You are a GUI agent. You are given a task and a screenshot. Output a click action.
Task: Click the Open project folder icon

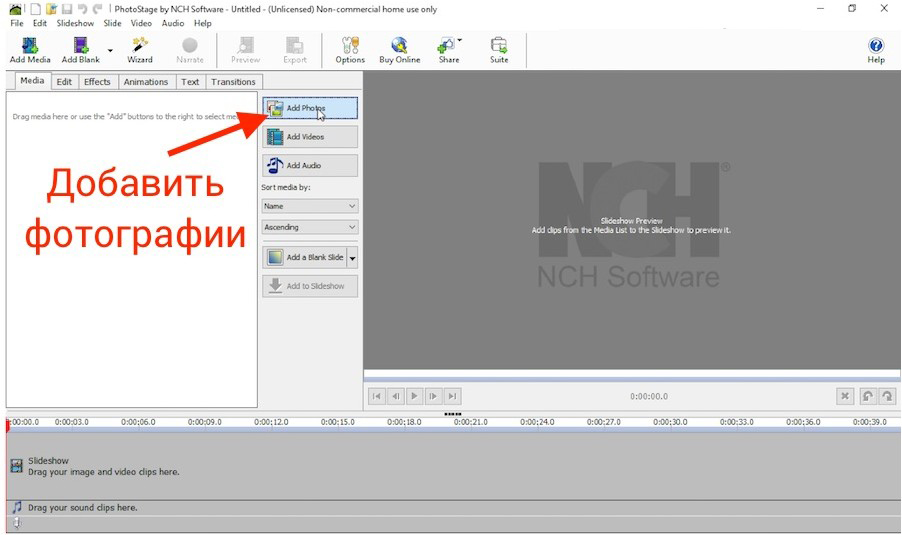pyautogui.click(x=51, y=9)
